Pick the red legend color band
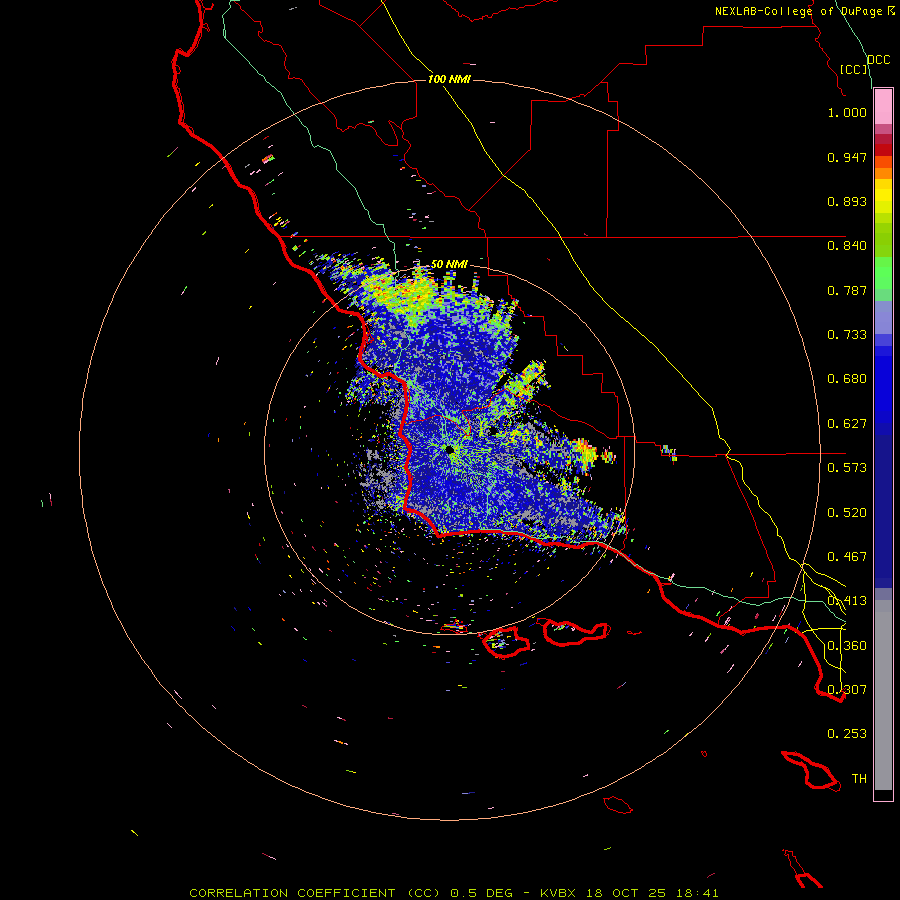900x900 pixels. tap(883, 150)
